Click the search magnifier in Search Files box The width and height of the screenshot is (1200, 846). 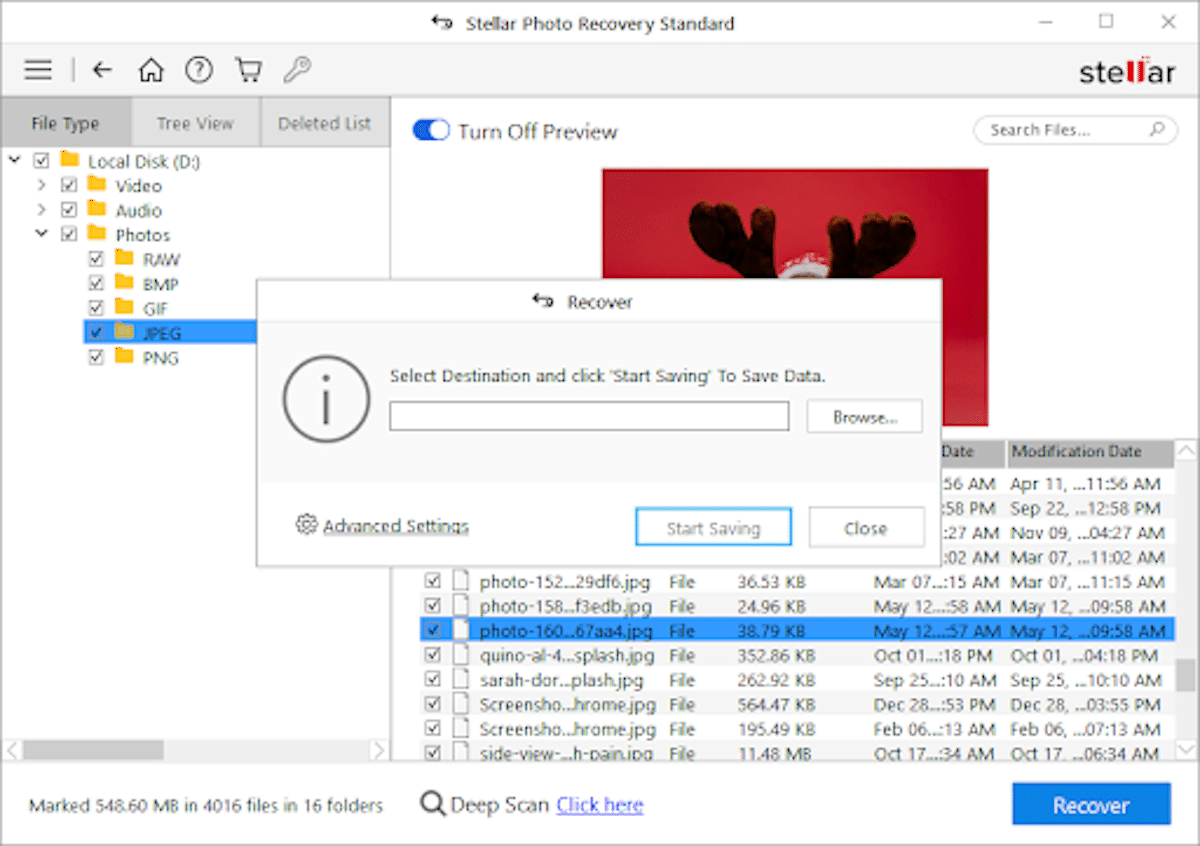(x=1155, y=130)
